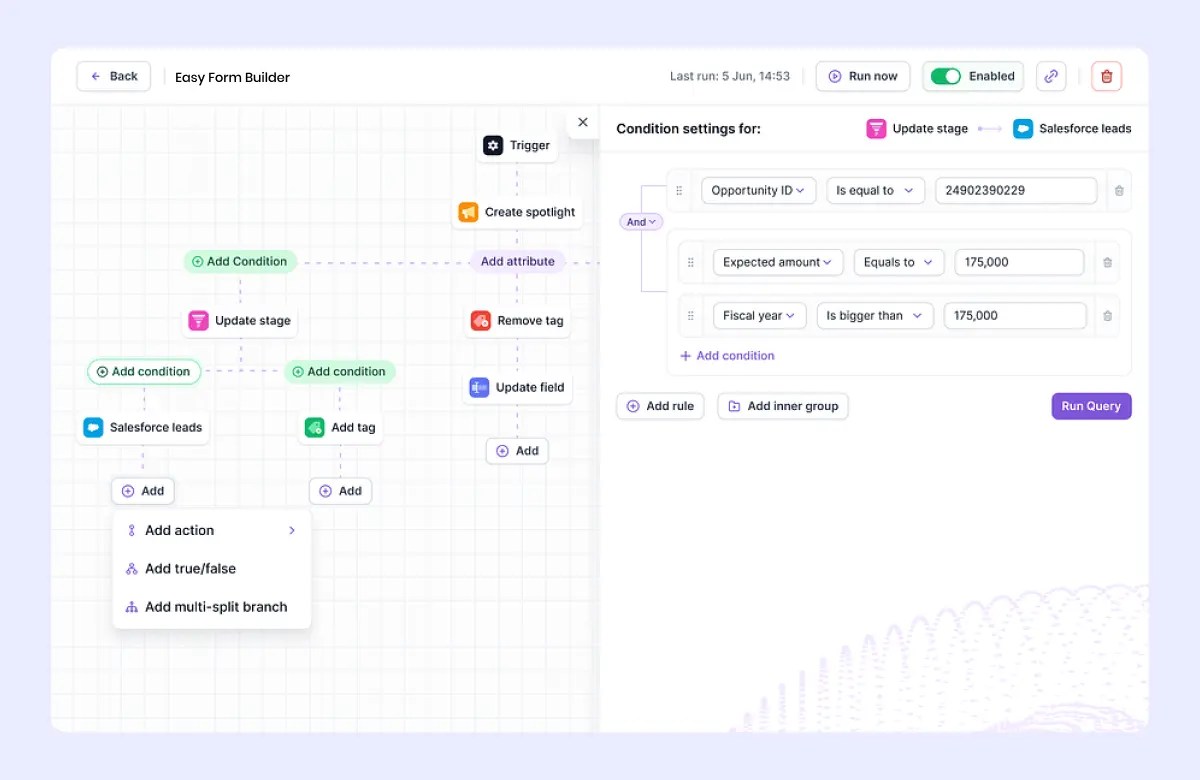
Task: Click the Back button
Action: 114,76
